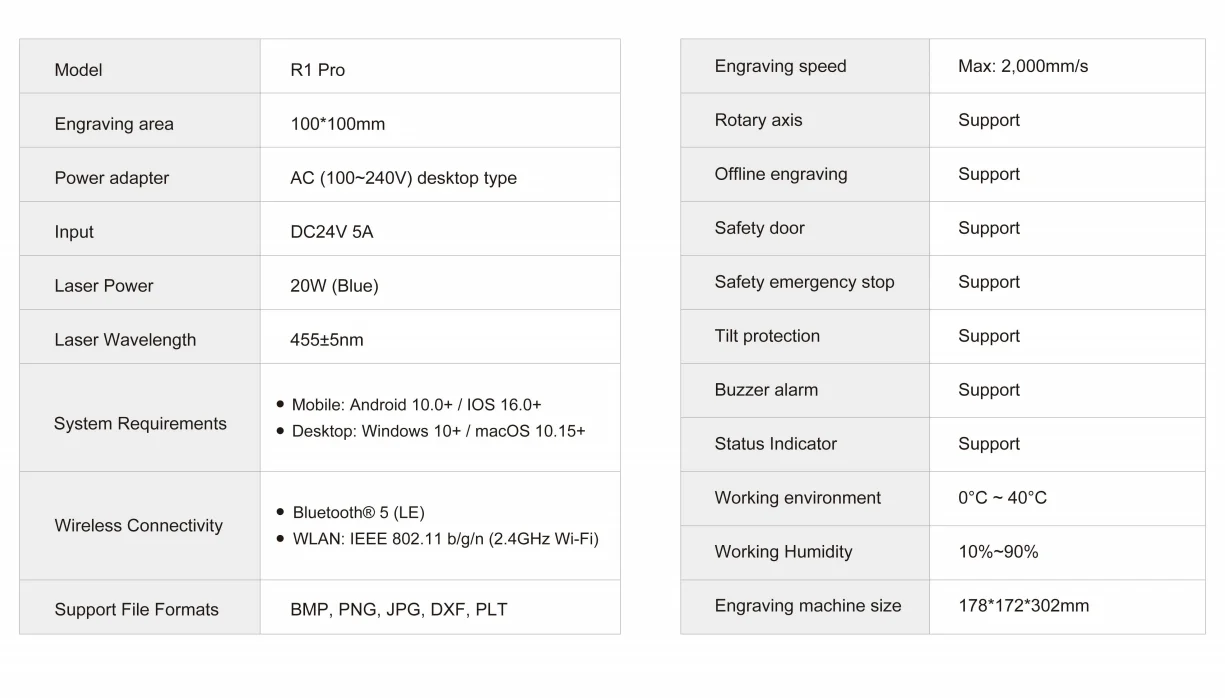1225x698 pixels.
Task: Select the 20W (Blue) laser power value
Action: (334, 286)
